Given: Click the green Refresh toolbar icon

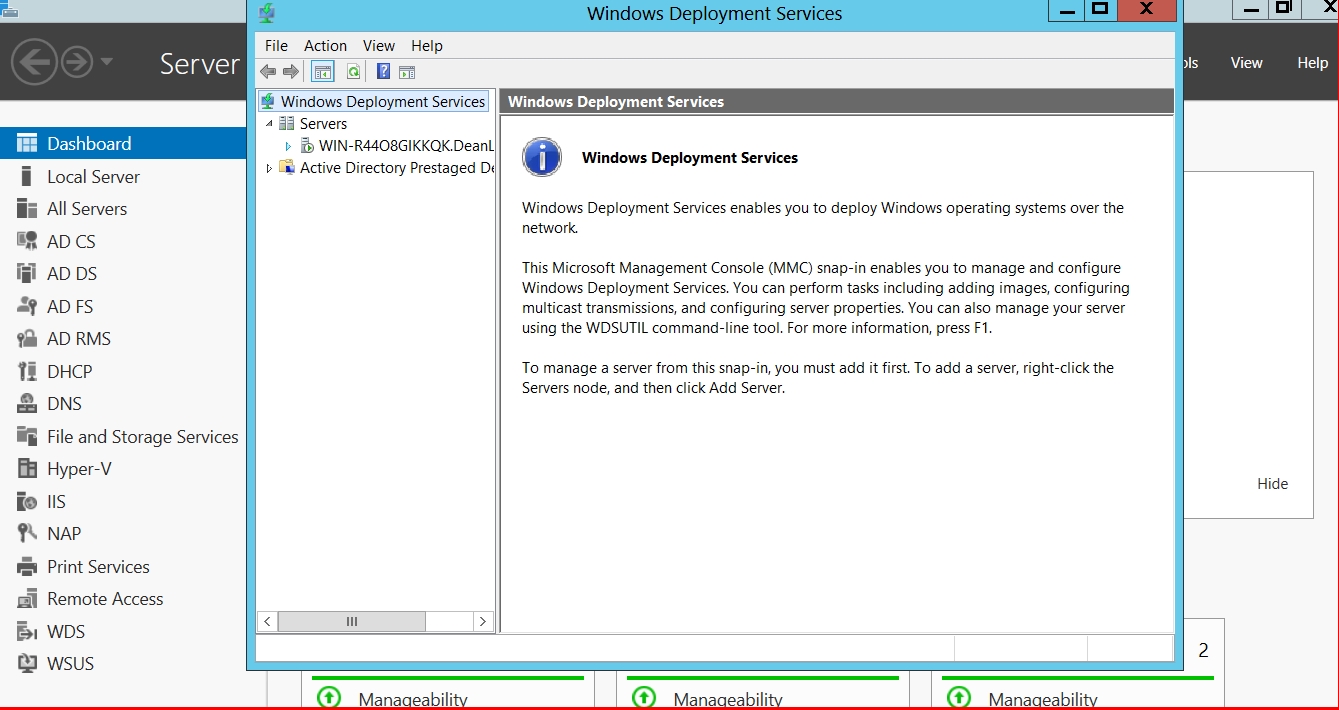Looking at the screenshot, I should 353,71.
